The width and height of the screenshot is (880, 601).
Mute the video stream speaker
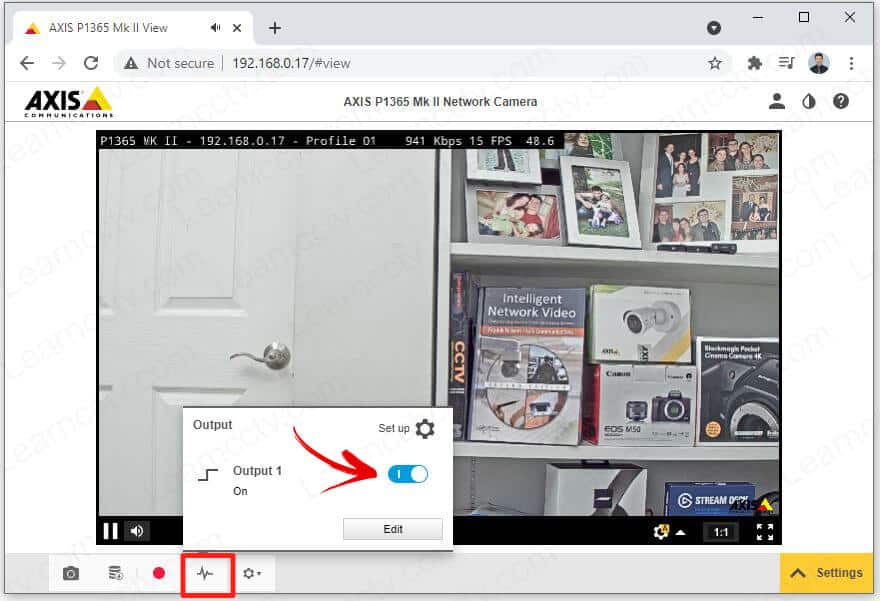pyautogui.click(x=136, y=531)
